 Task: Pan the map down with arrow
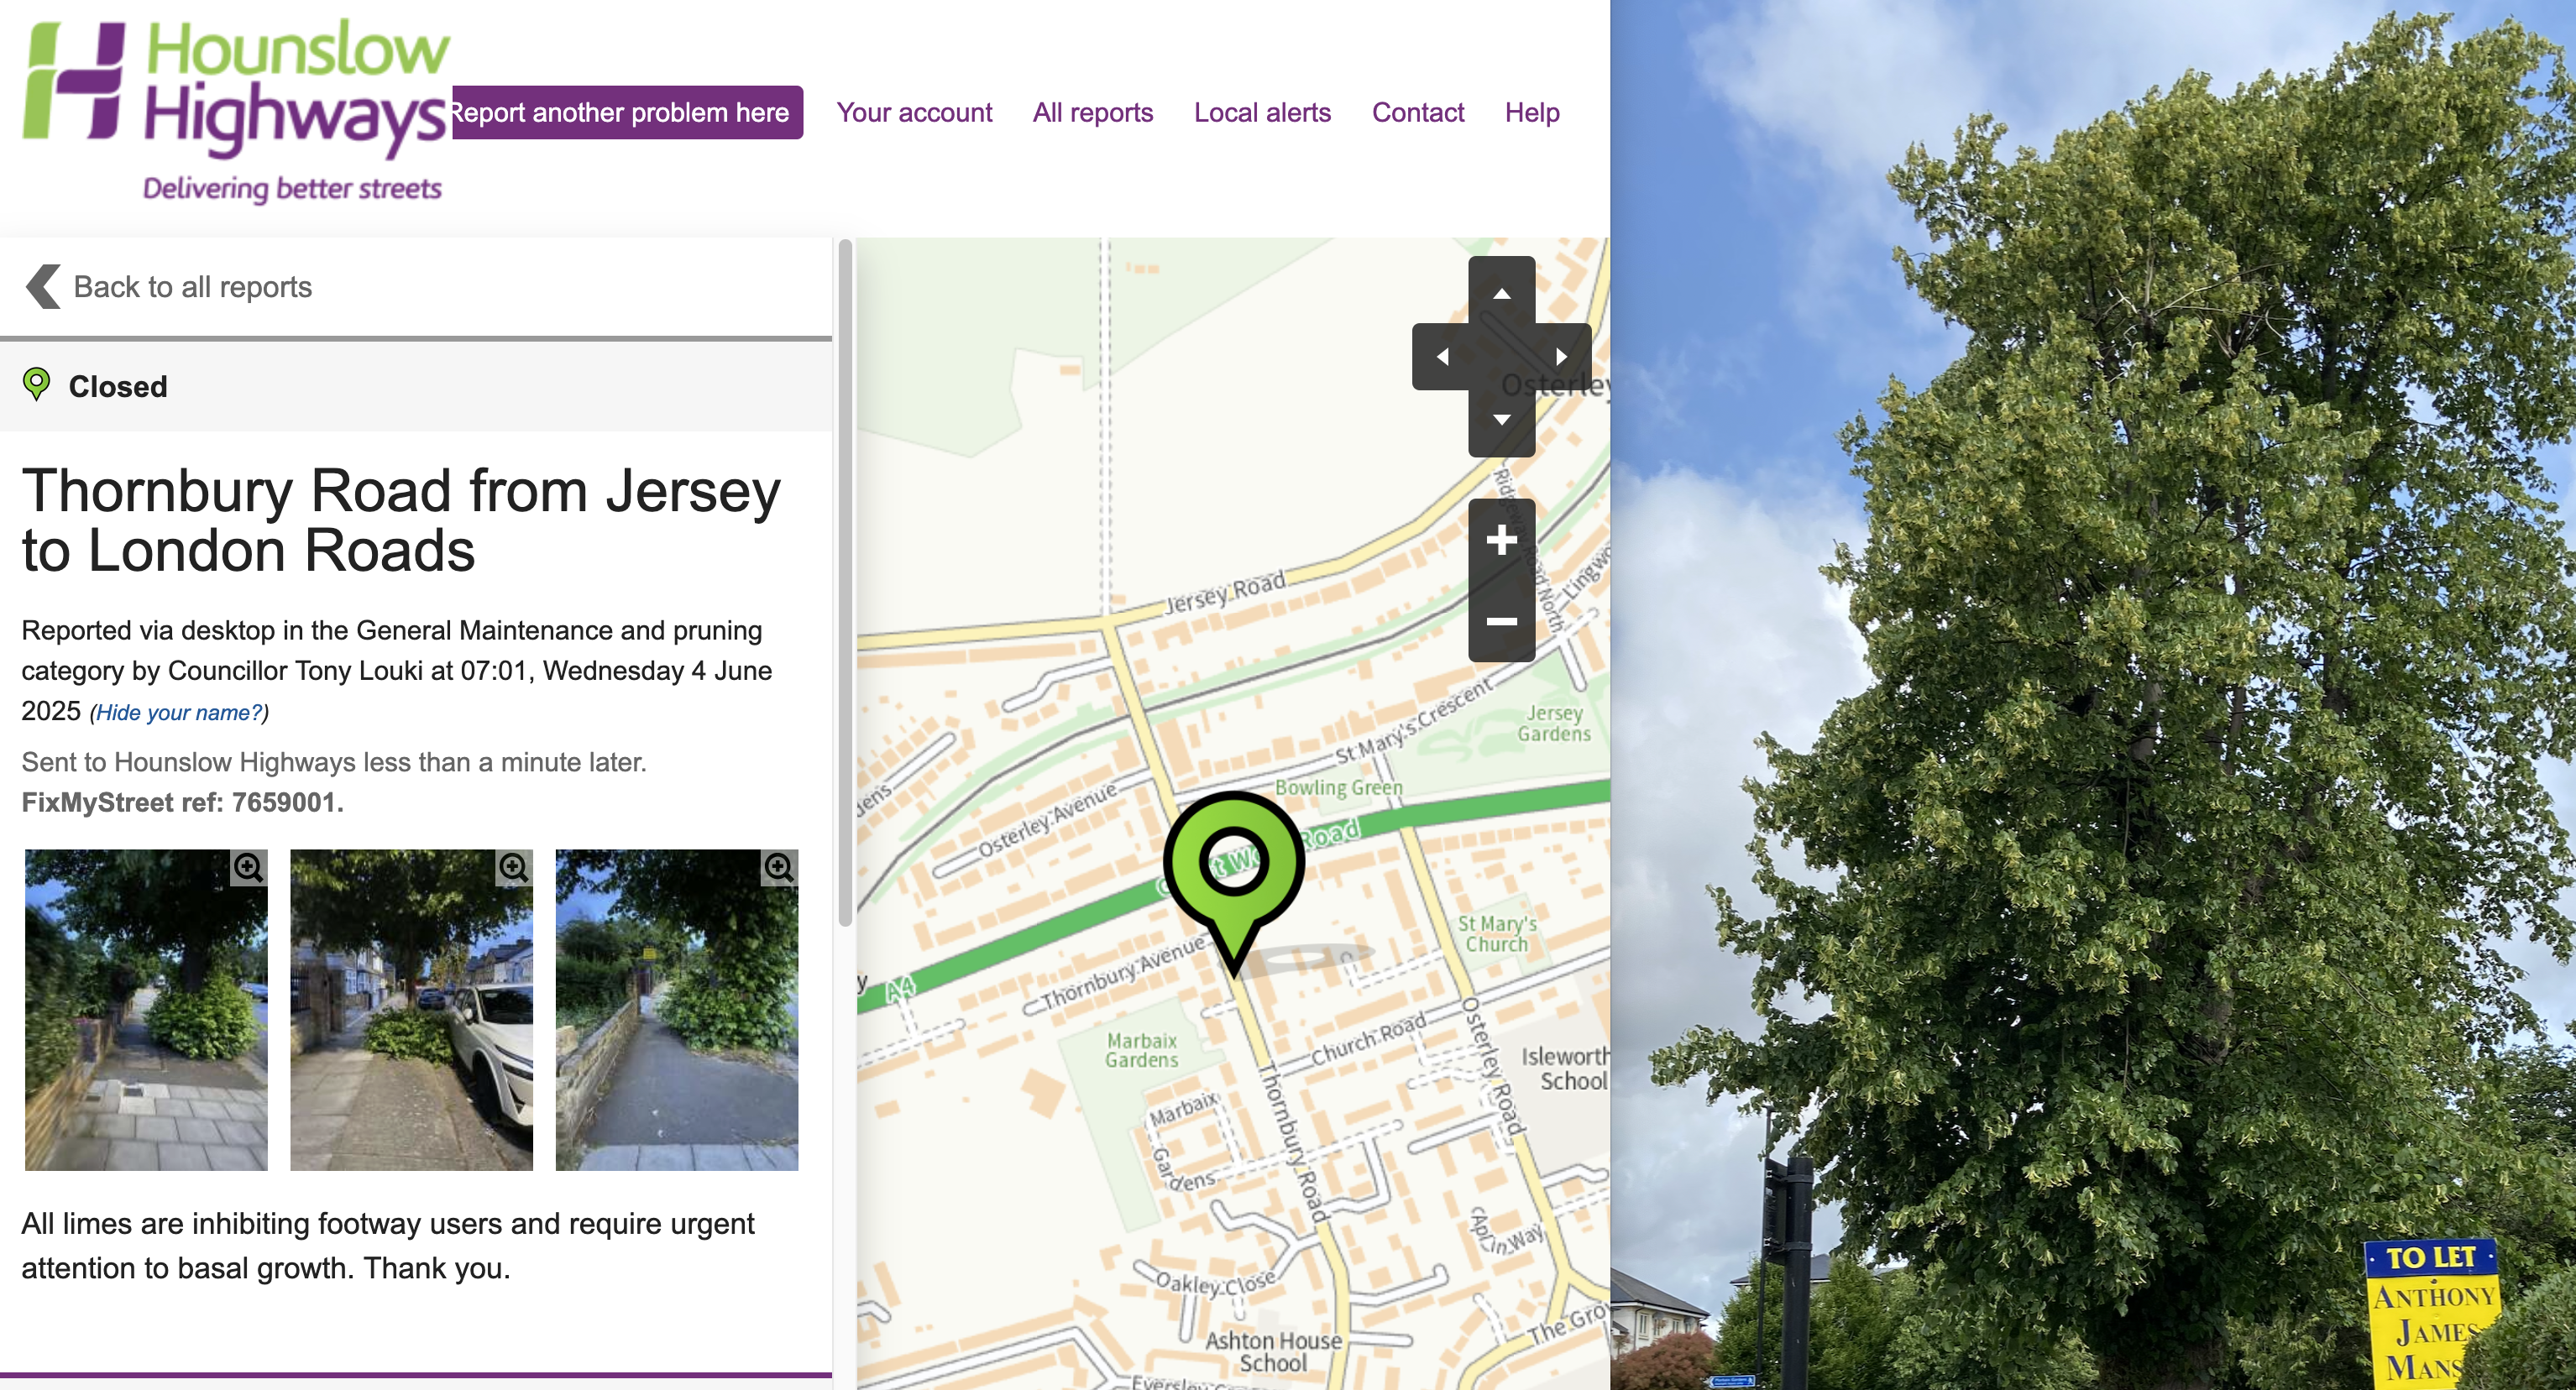(1501, 421)
